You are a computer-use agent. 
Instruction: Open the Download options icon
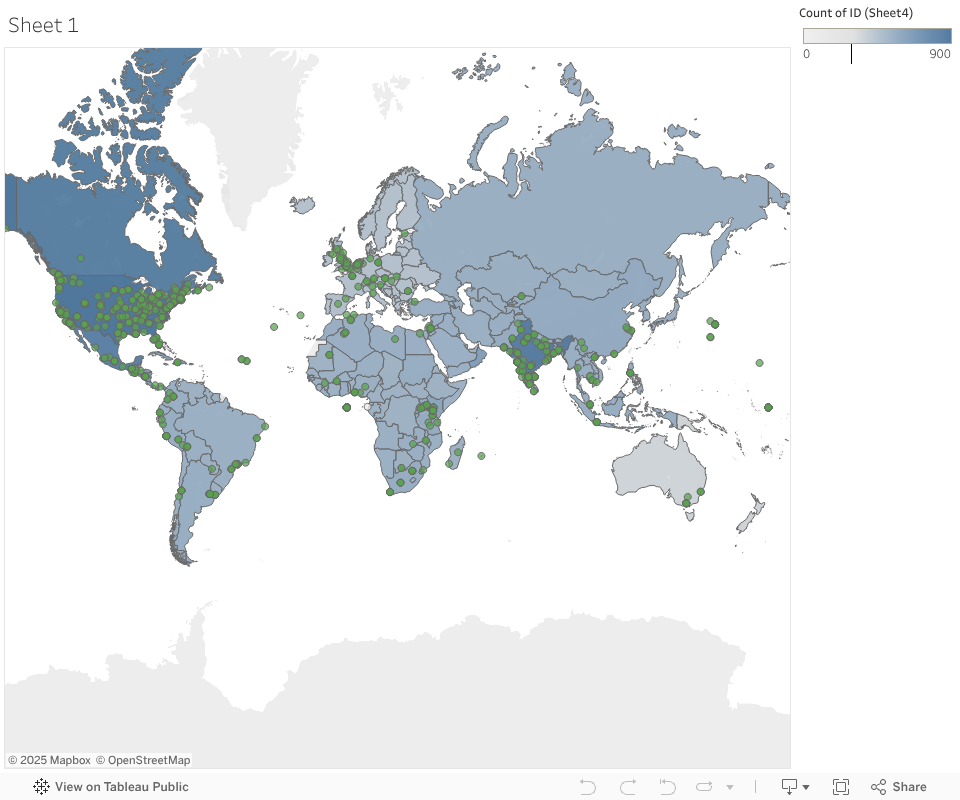coord(789,787)
